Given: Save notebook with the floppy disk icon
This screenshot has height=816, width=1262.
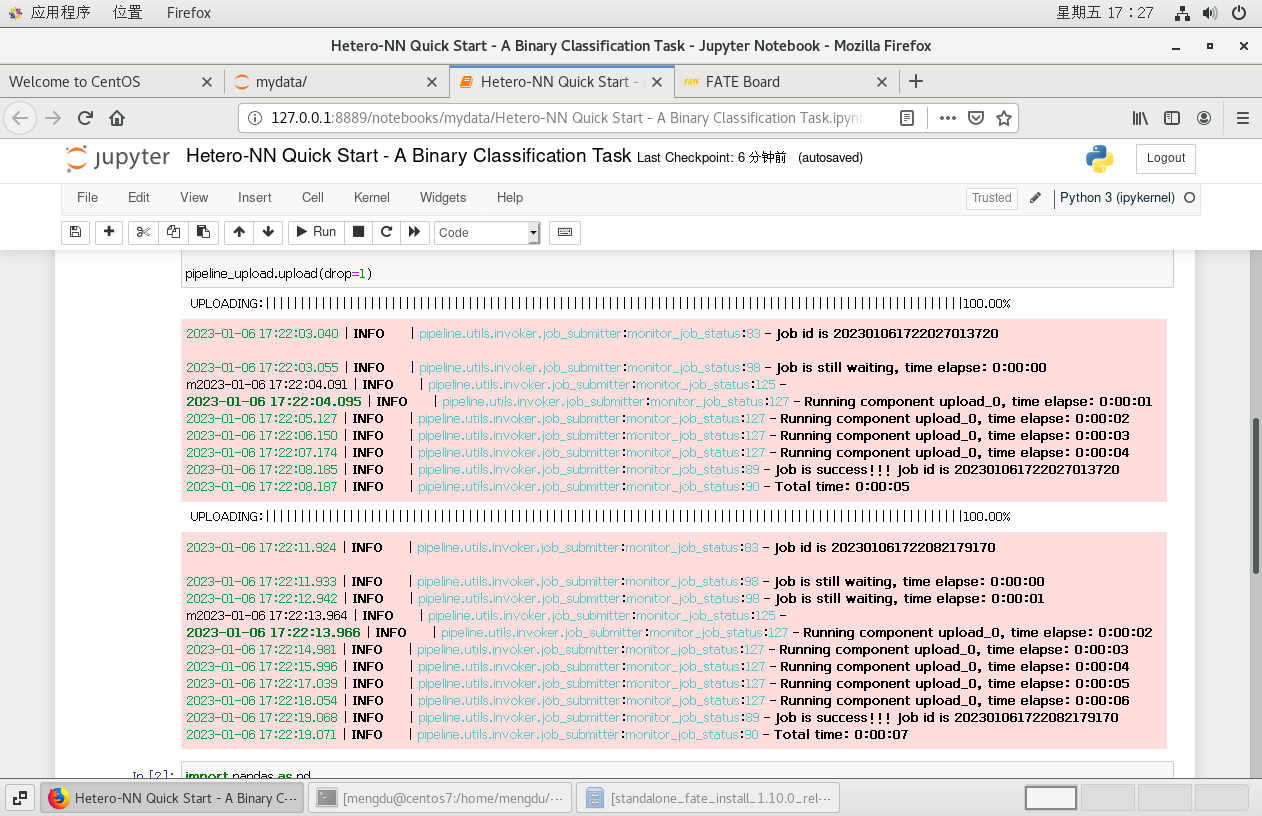Looking at the screenshot, I should coord(75,232).
